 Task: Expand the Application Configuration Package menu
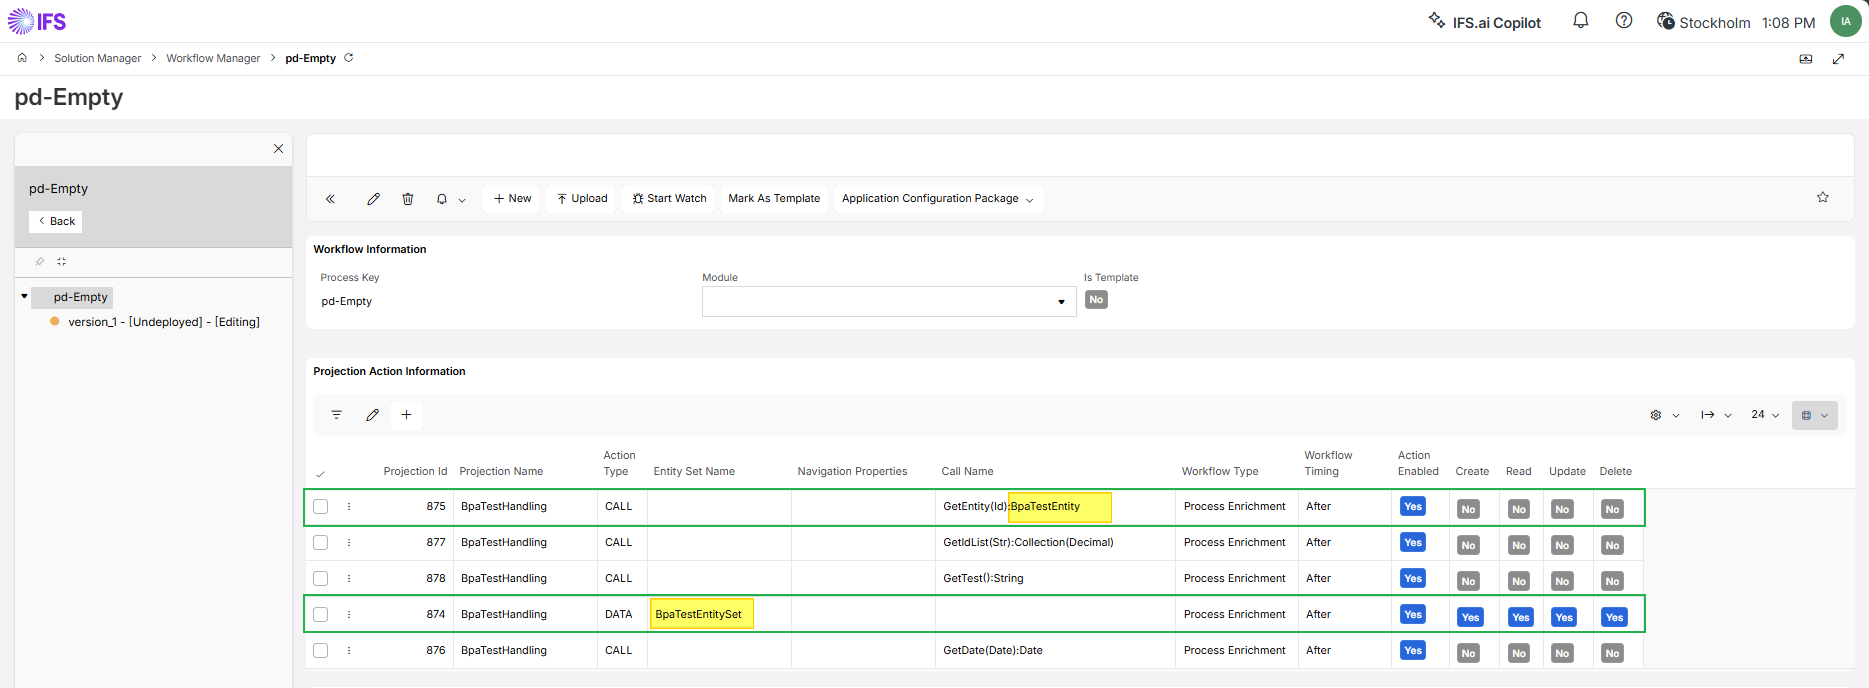[937, 199]
